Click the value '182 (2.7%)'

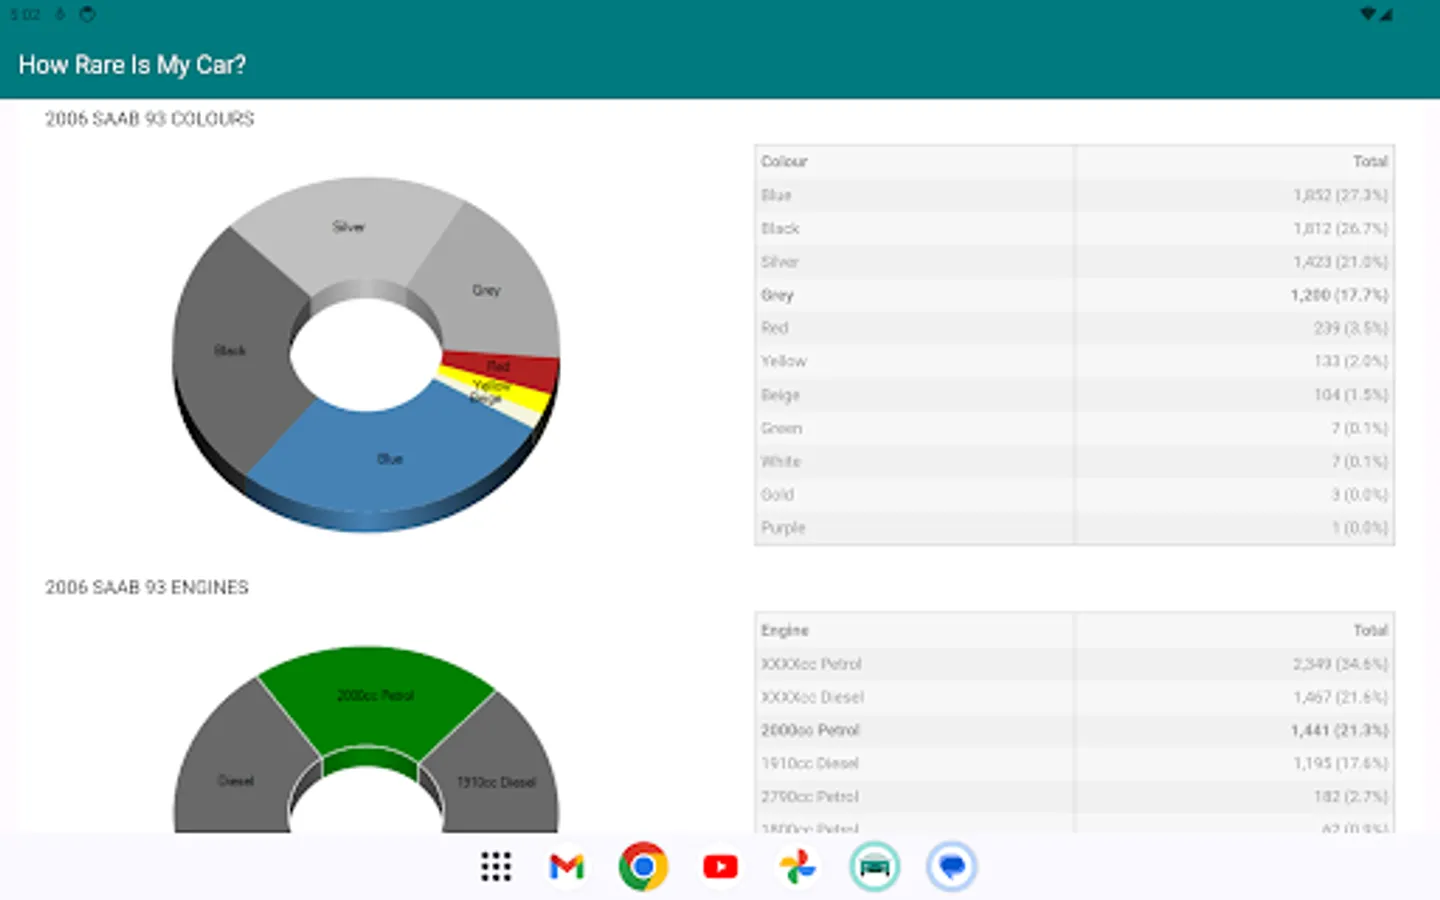click(1351, 797)
